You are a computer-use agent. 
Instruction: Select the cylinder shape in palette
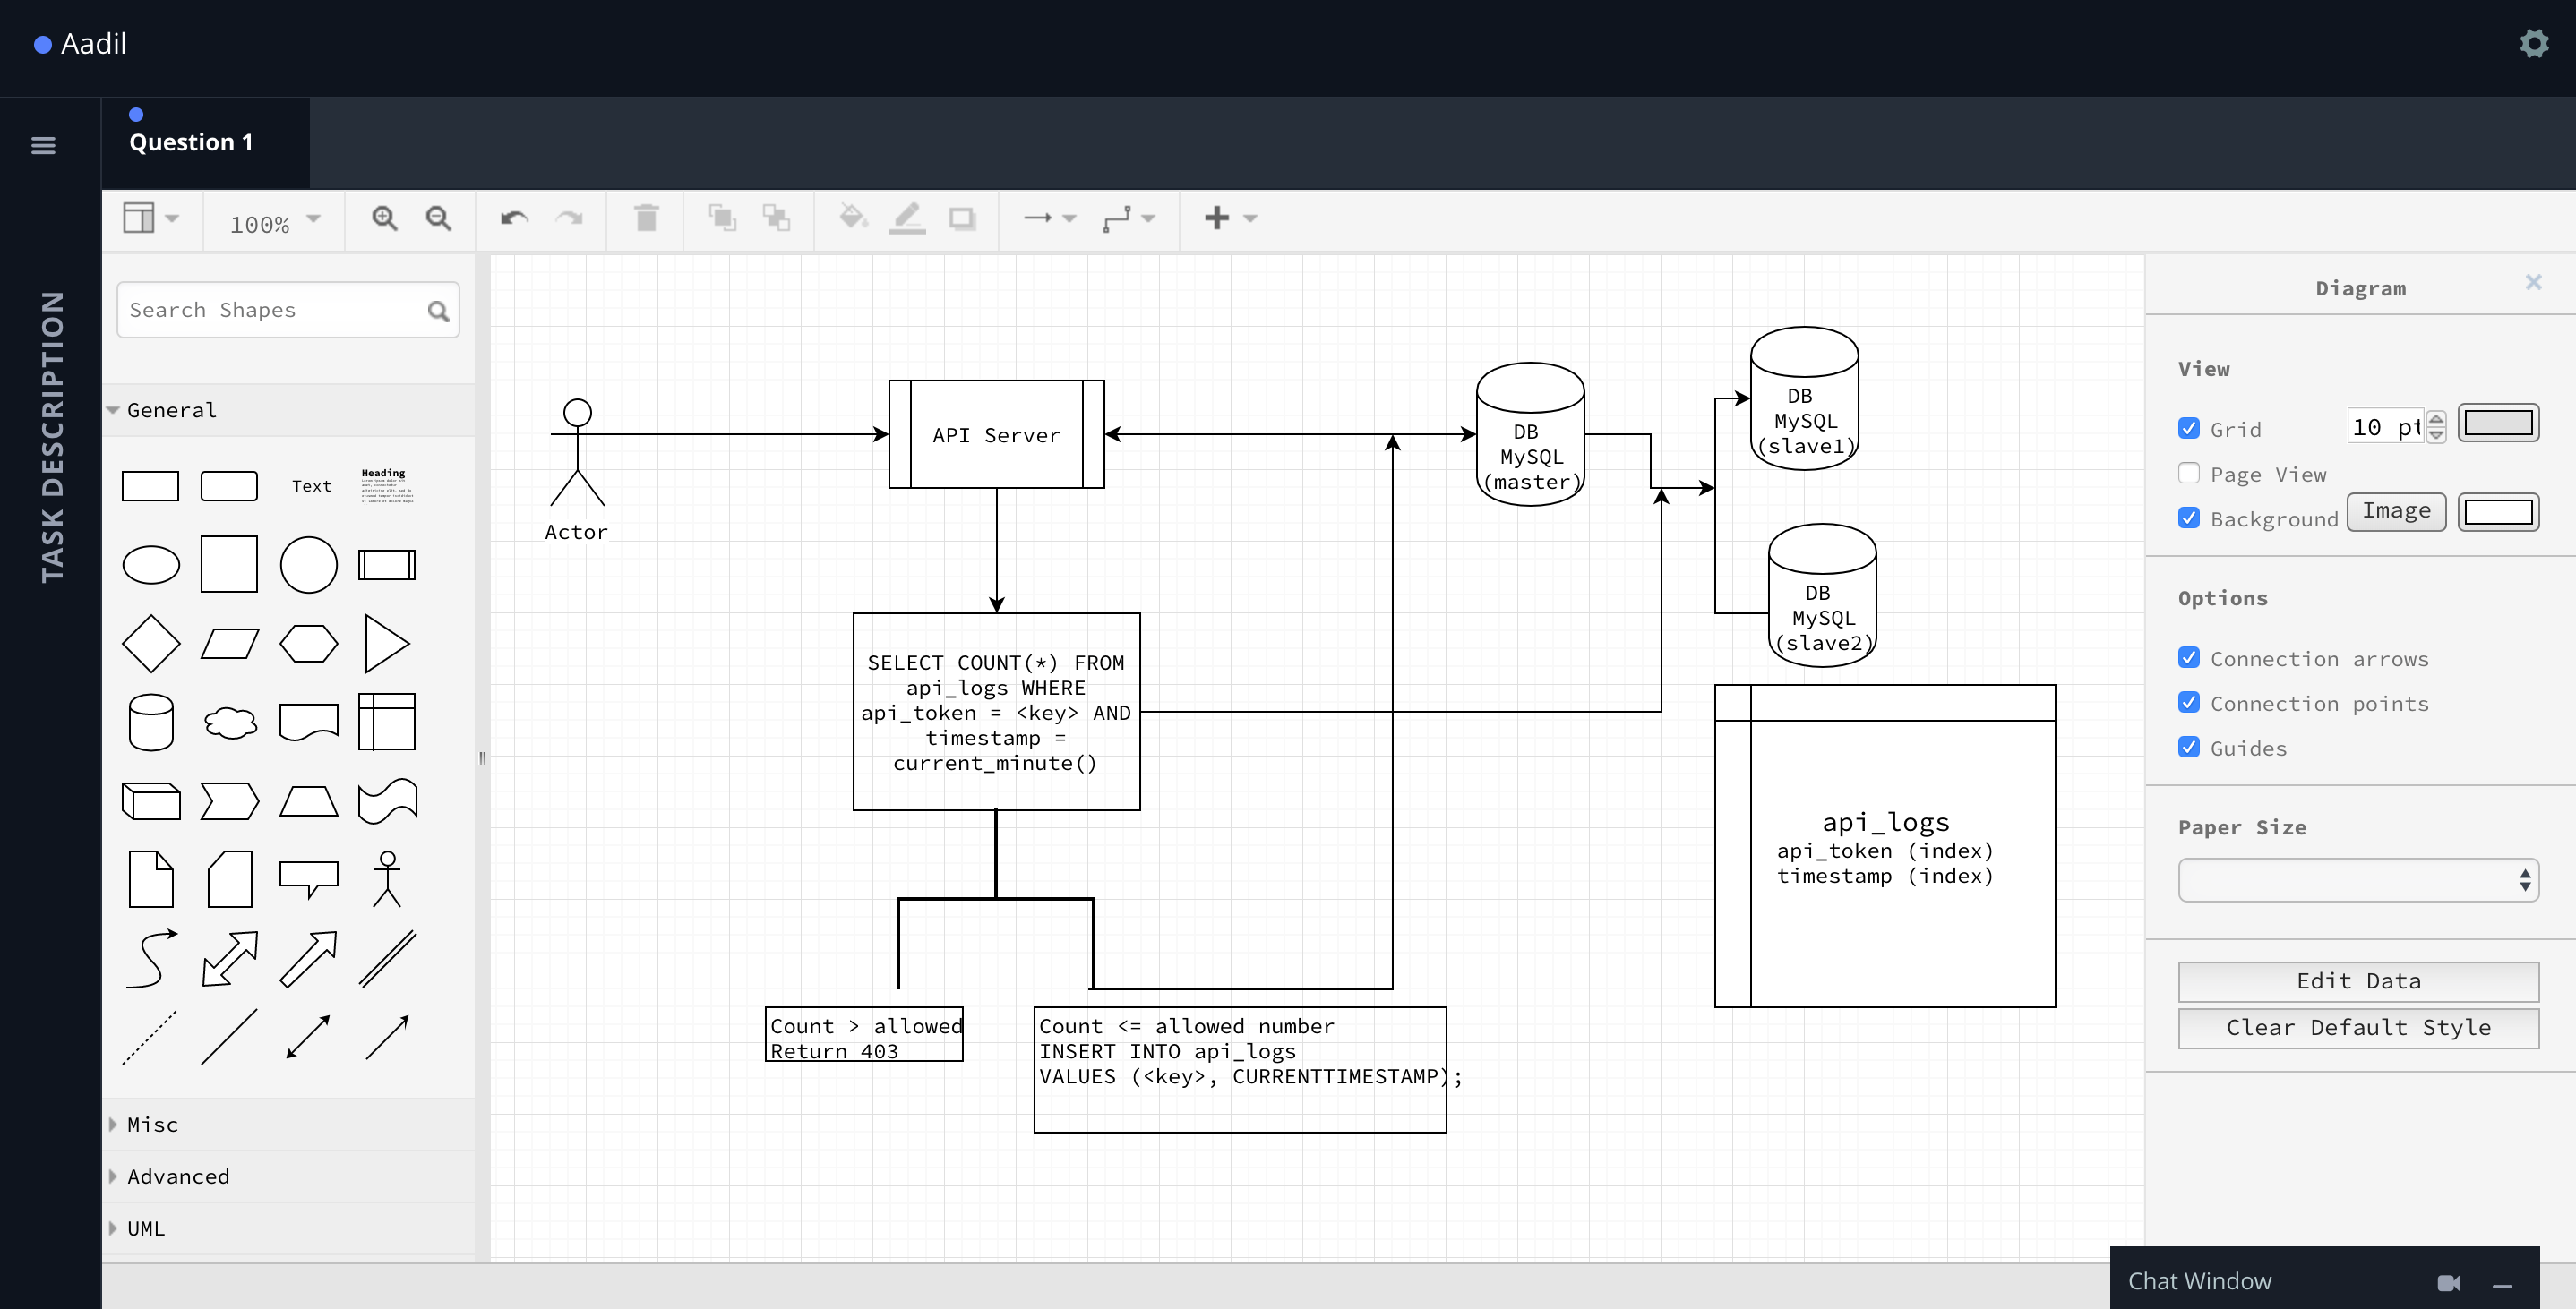151,722
